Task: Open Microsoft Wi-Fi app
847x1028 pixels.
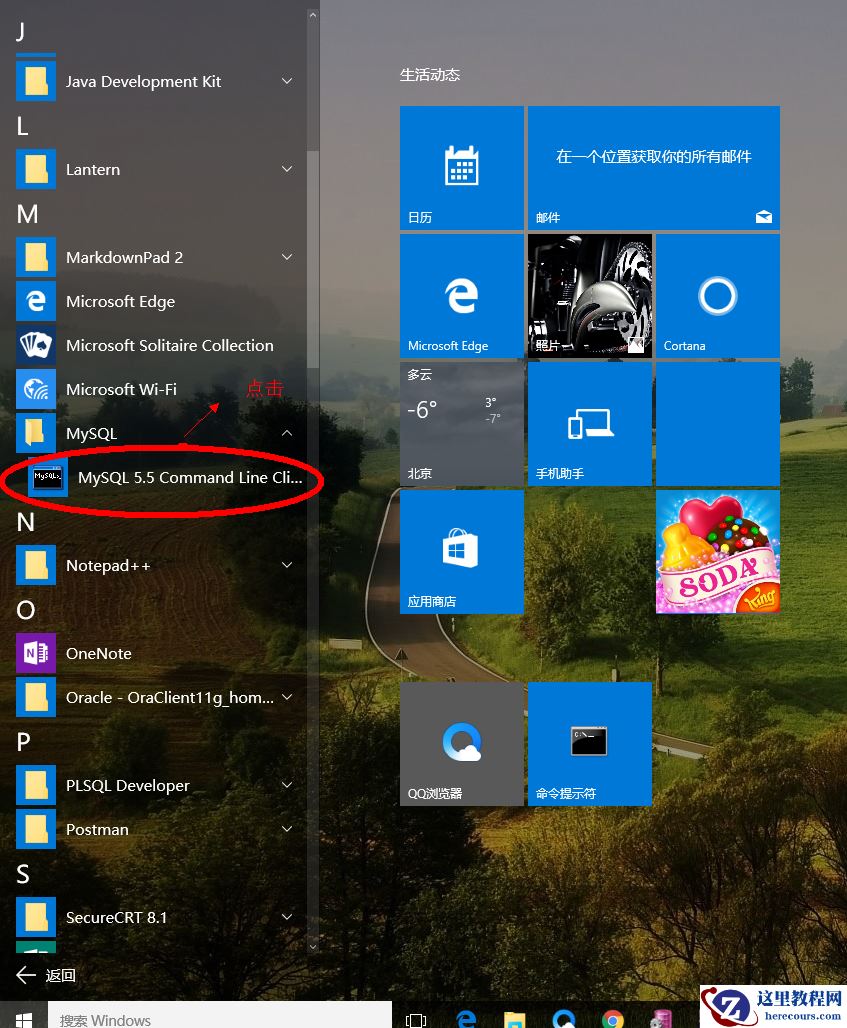Action: [120, 390]
